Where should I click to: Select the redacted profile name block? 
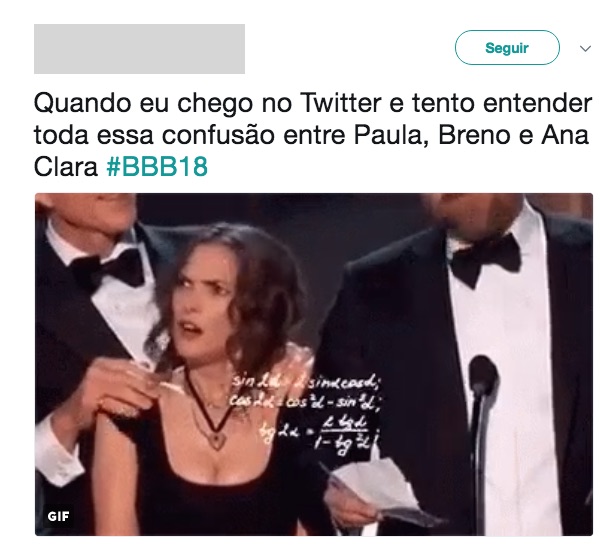[x=139, y=49]
